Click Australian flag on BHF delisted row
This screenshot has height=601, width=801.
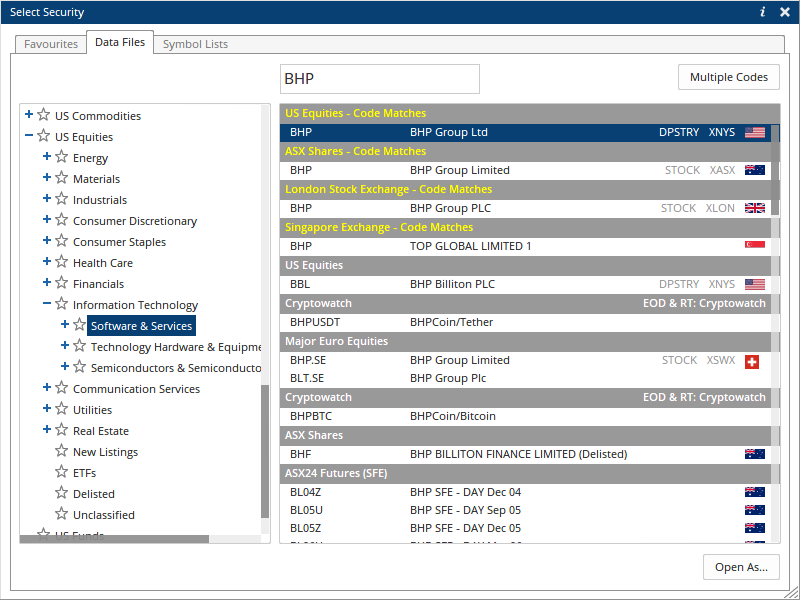755,454
